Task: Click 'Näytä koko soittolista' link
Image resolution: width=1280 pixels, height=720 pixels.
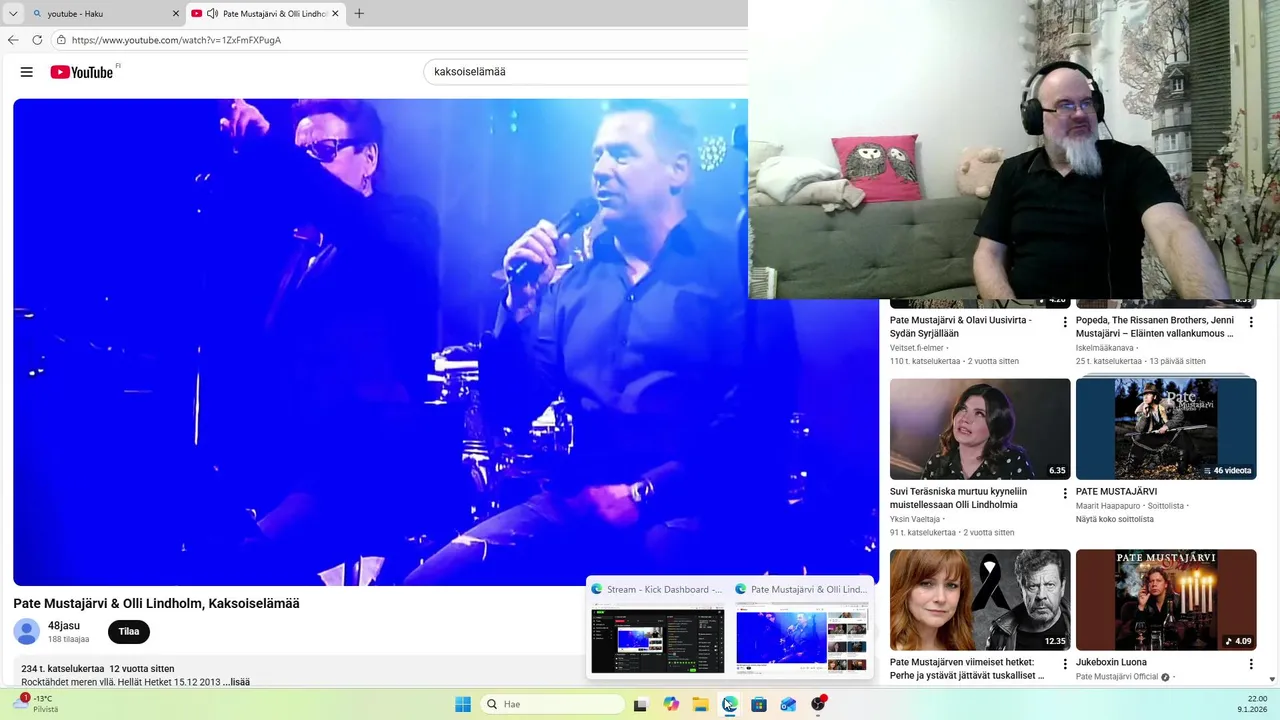Action: click(x=1115, y=519)
